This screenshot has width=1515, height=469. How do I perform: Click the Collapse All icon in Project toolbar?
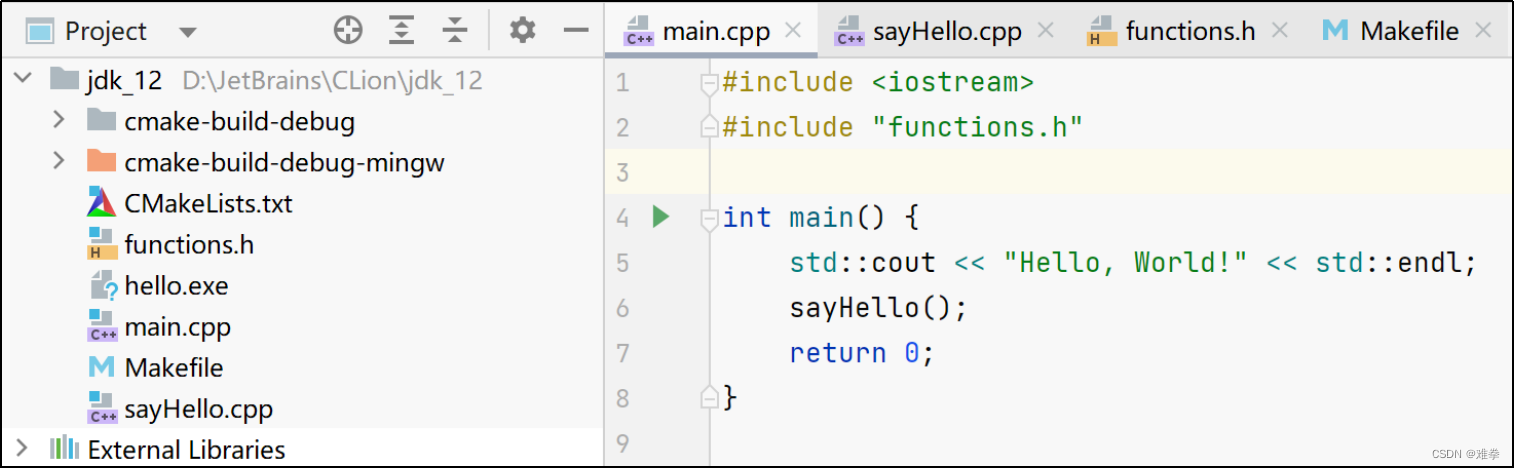455,31
